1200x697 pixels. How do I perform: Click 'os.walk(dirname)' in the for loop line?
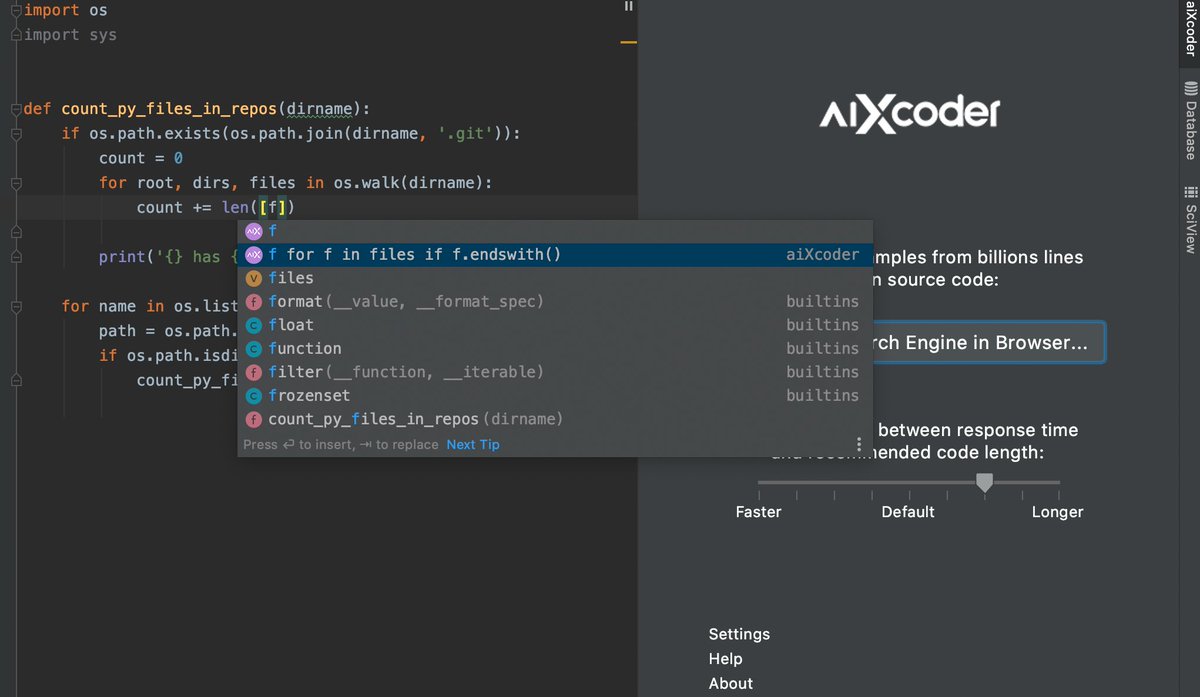(x=408, y=183)
